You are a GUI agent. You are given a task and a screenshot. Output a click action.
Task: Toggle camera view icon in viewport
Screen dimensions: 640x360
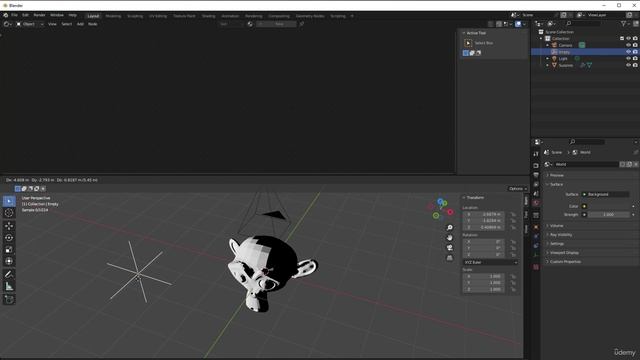[449, 248]
